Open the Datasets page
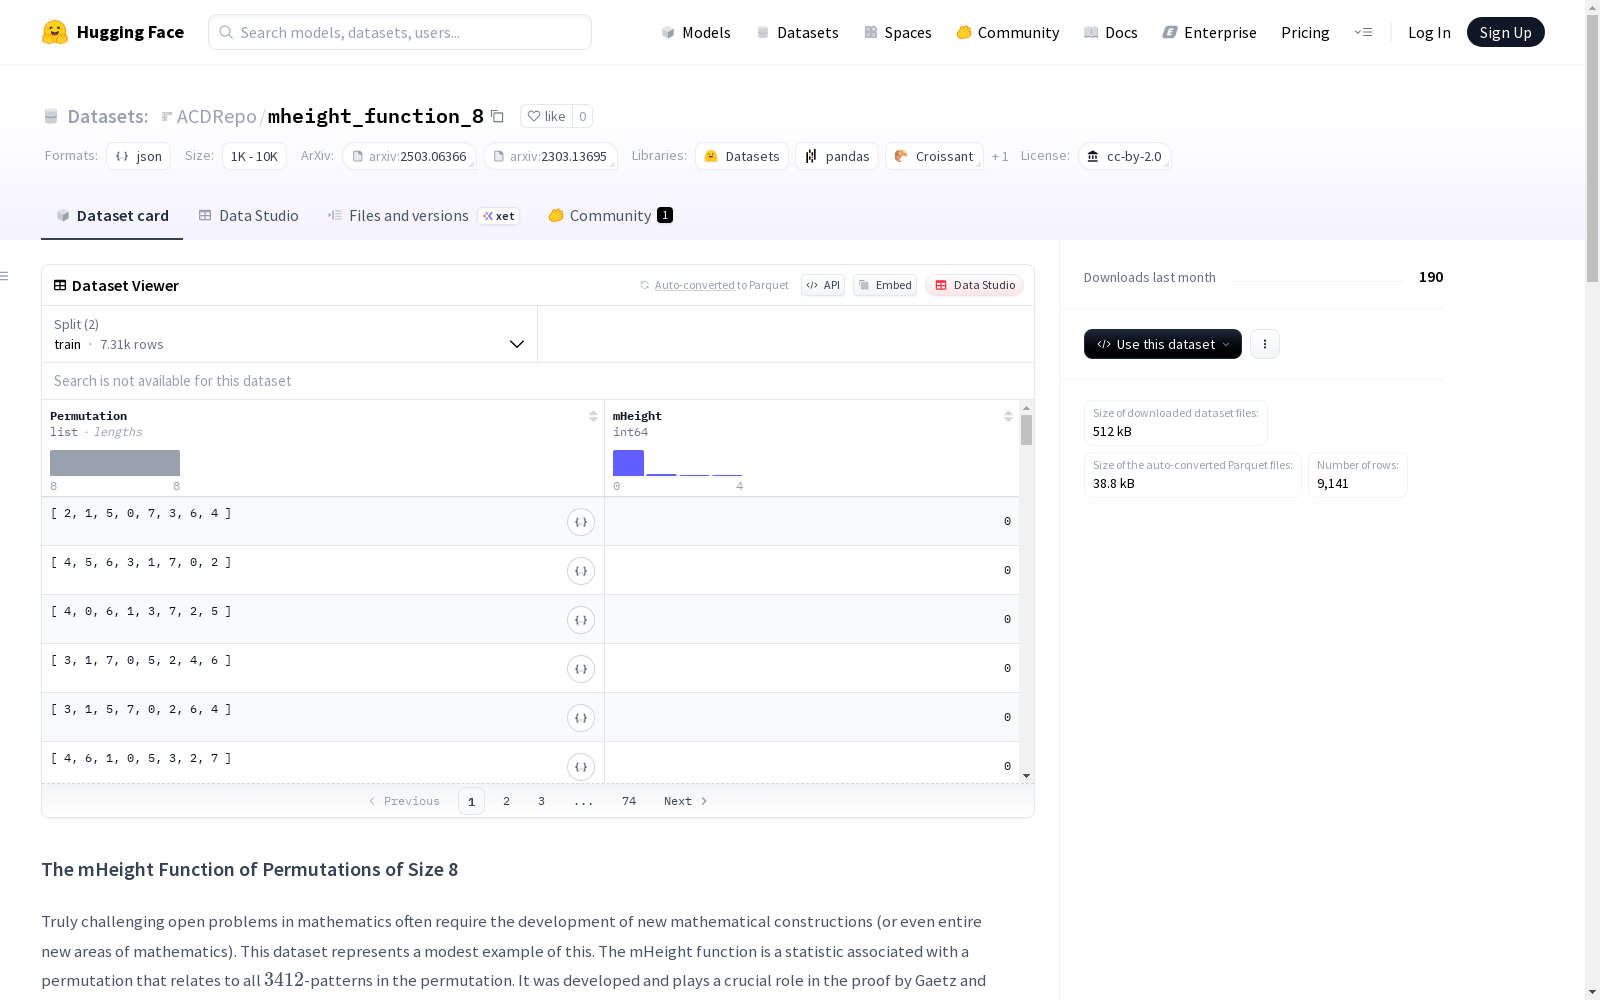Image resolution: width=1600 pixels, height=1000 pixels. tap(797, 32)
